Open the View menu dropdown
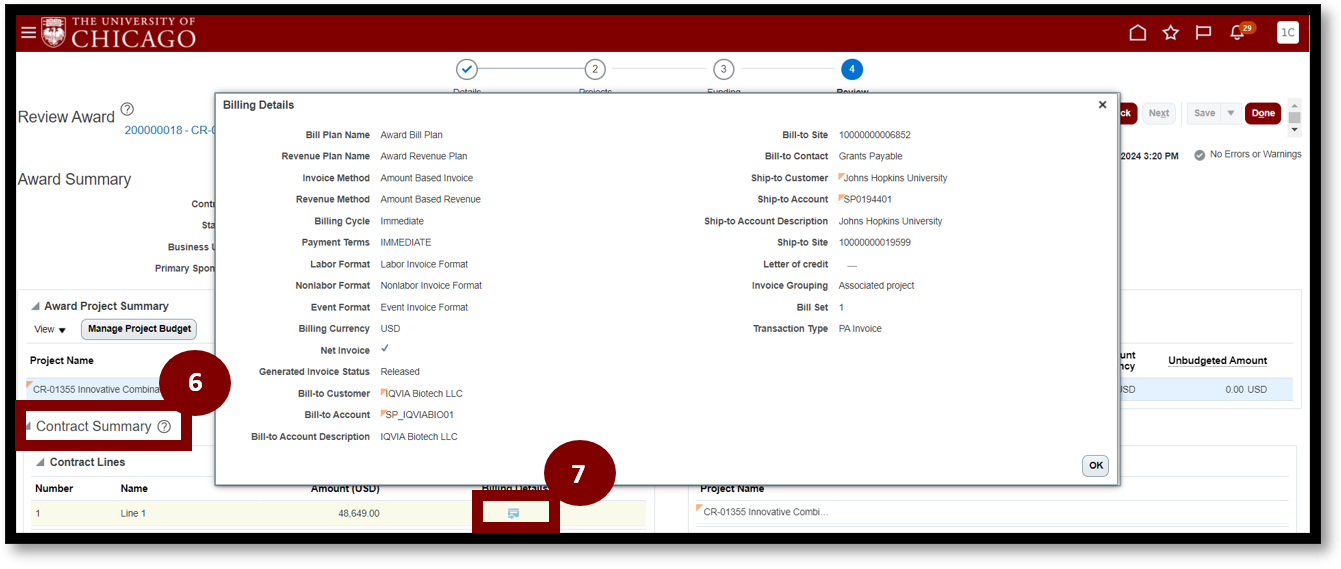 point(50,329)
